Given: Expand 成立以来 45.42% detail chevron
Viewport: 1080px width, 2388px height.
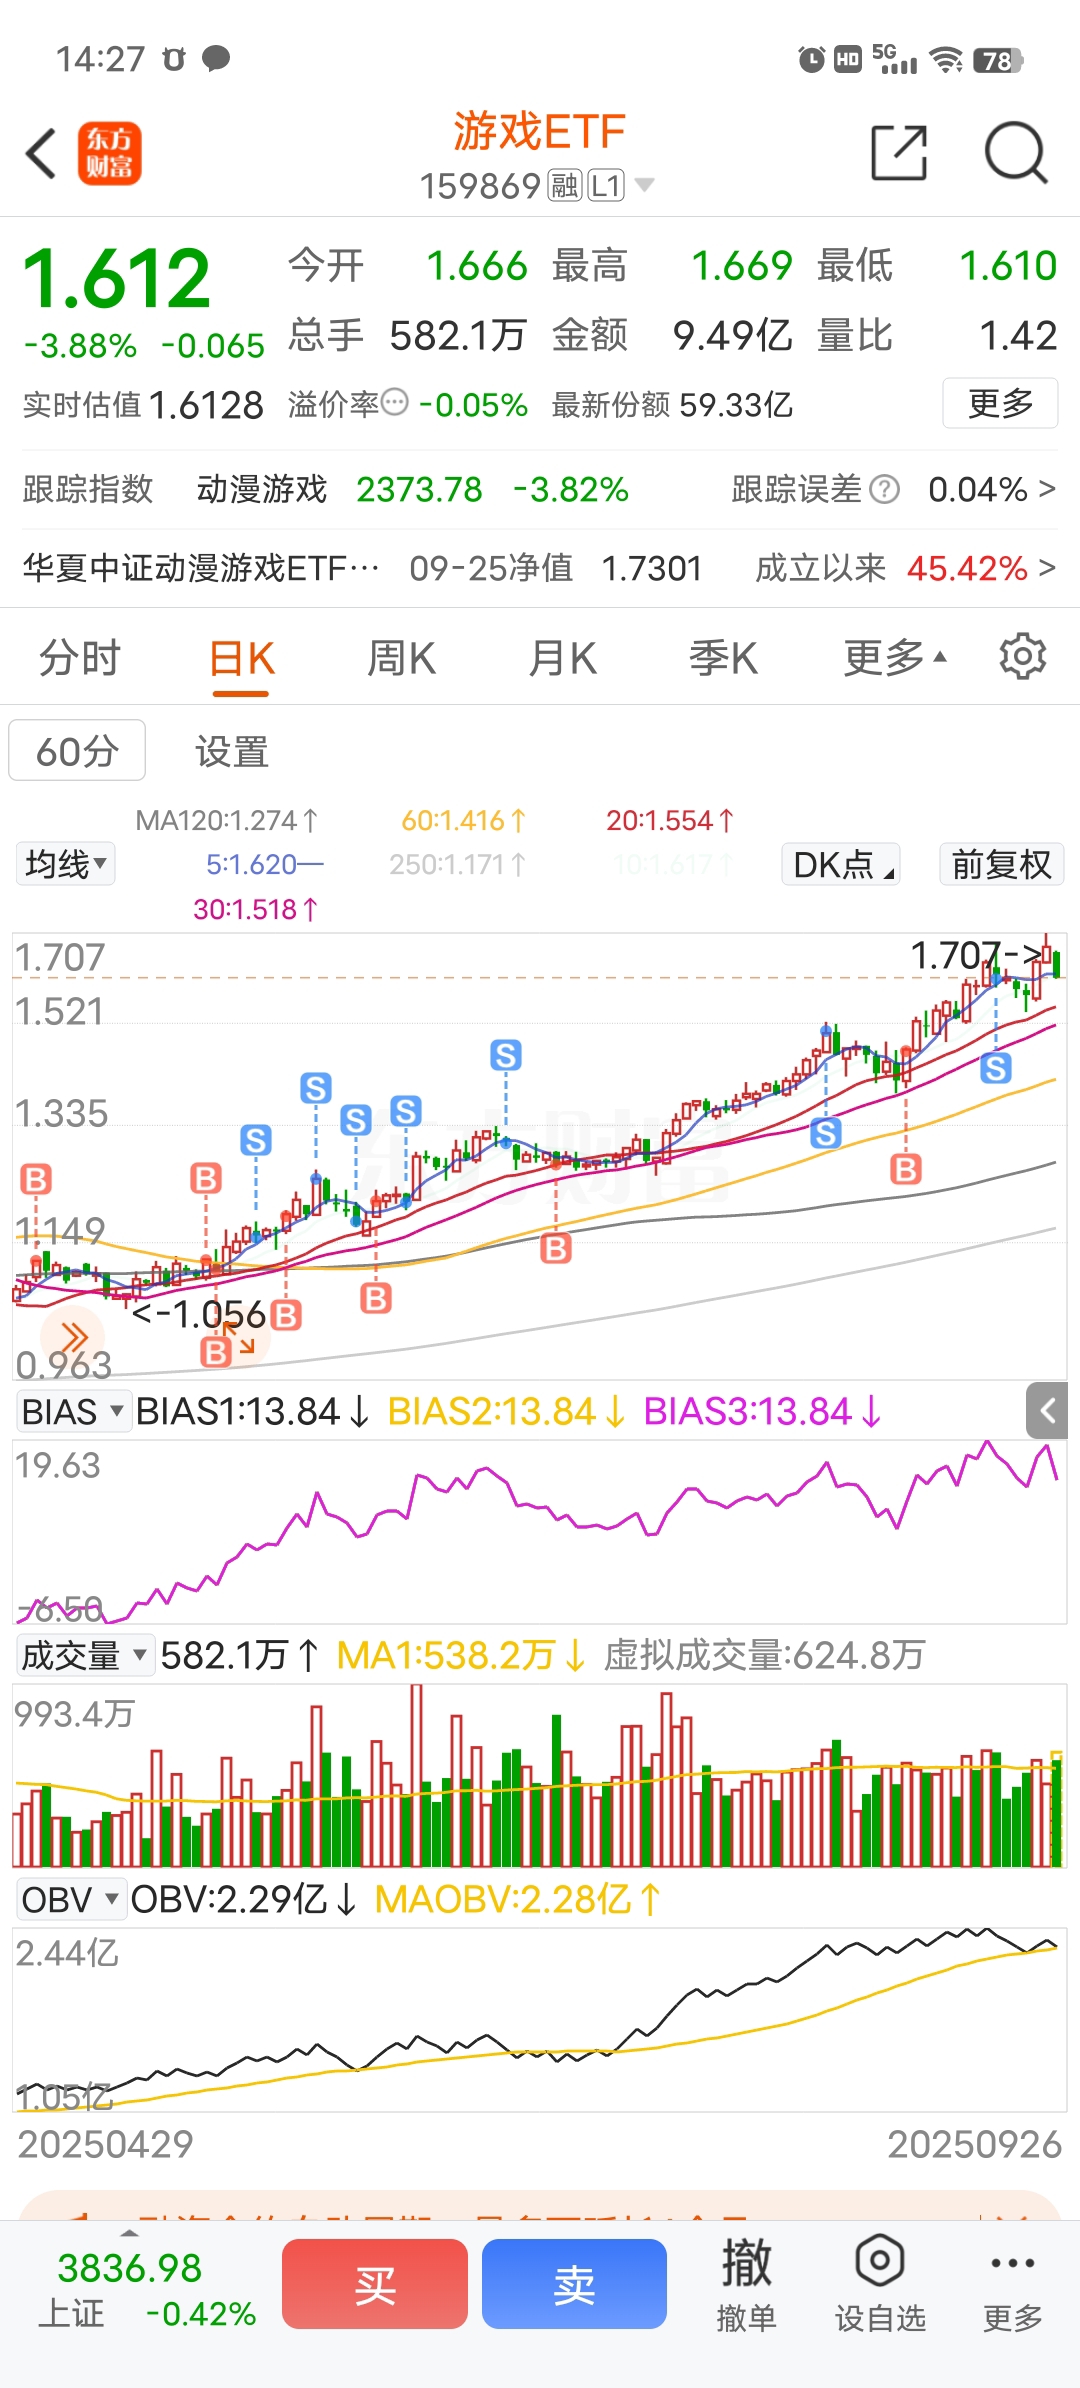Looking at the screenshot, I should click(1046, 567).
